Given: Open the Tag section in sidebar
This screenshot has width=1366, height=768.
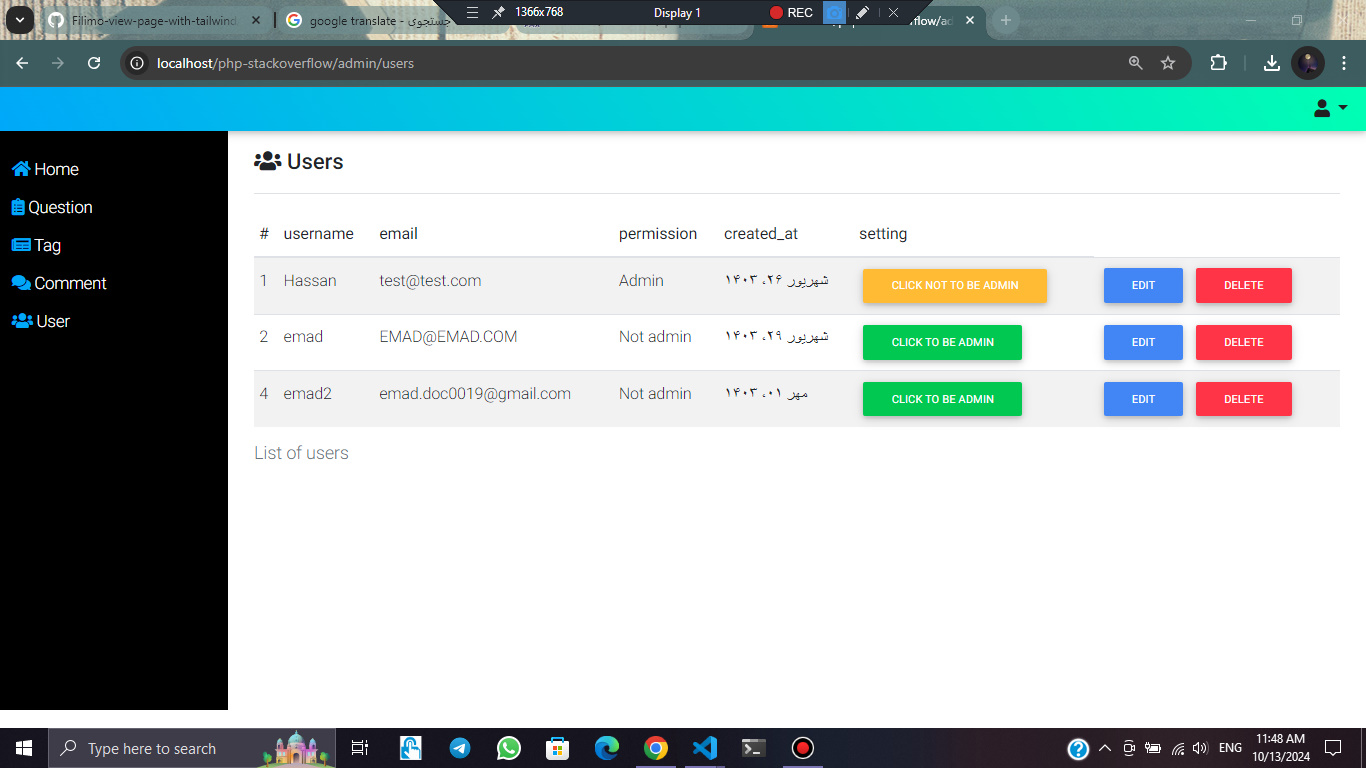Looking at the screenshot, I should click(36, 245).
